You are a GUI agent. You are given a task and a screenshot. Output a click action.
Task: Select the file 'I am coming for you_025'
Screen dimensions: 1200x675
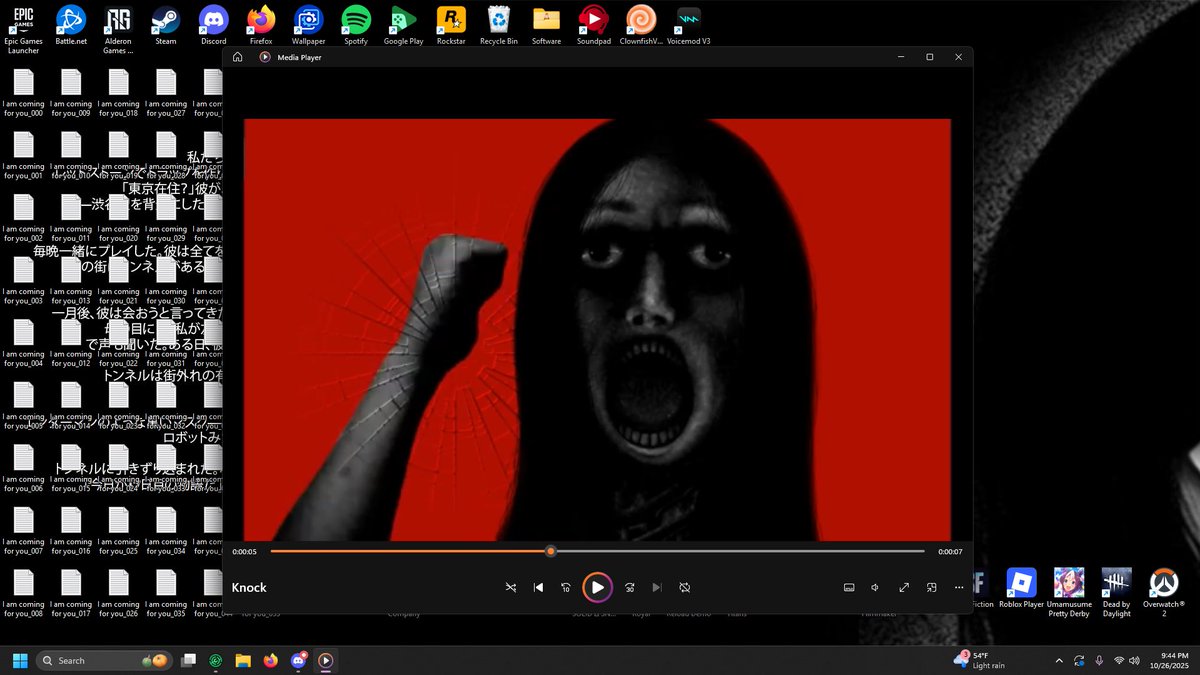[x=118, y=531]
